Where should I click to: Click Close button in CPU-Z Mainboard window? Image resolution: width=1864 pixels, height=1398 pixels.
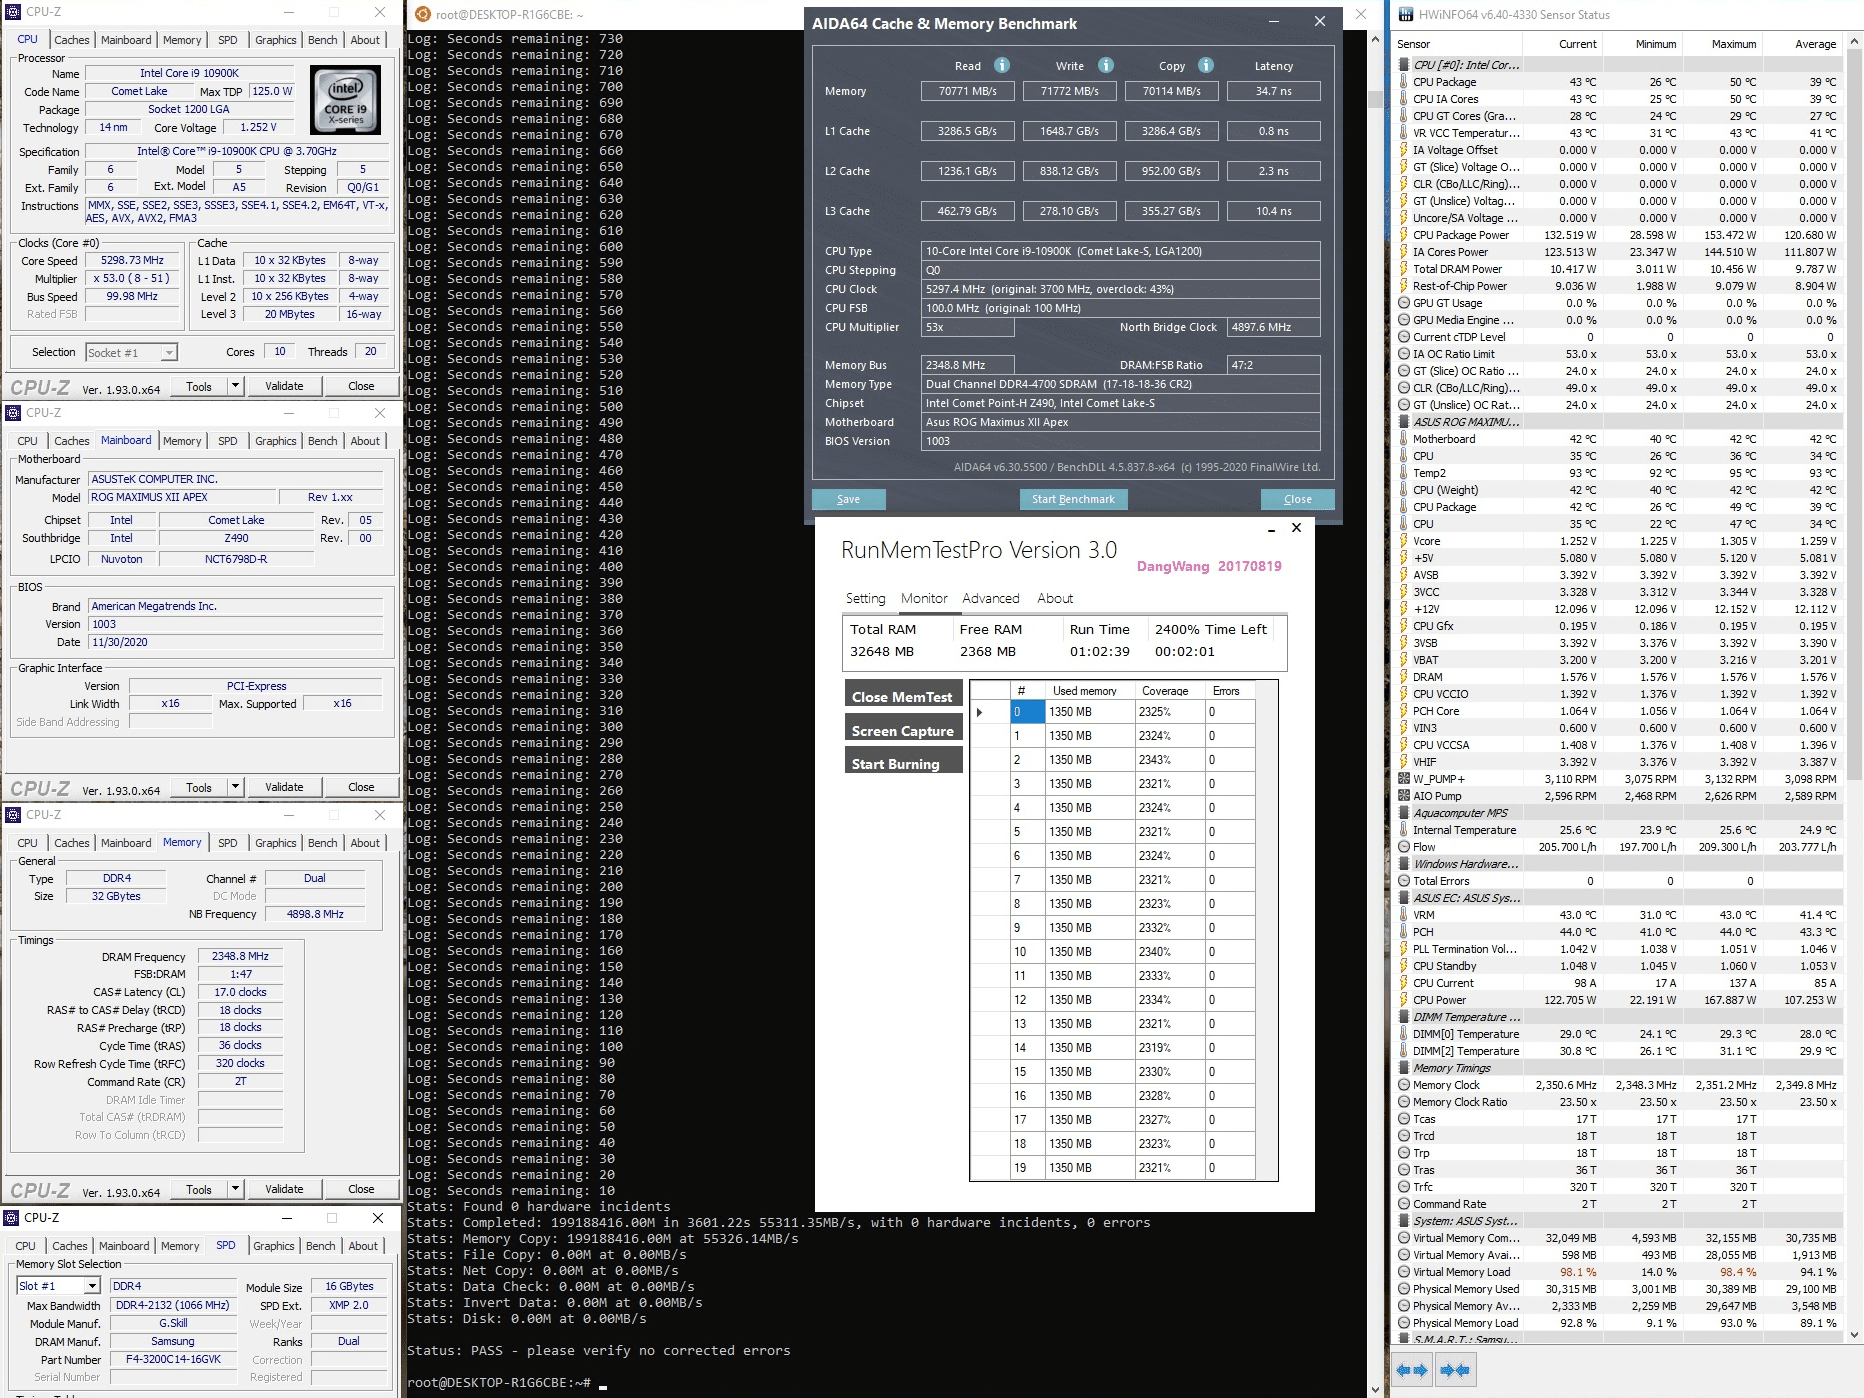[x=361, y=787]
